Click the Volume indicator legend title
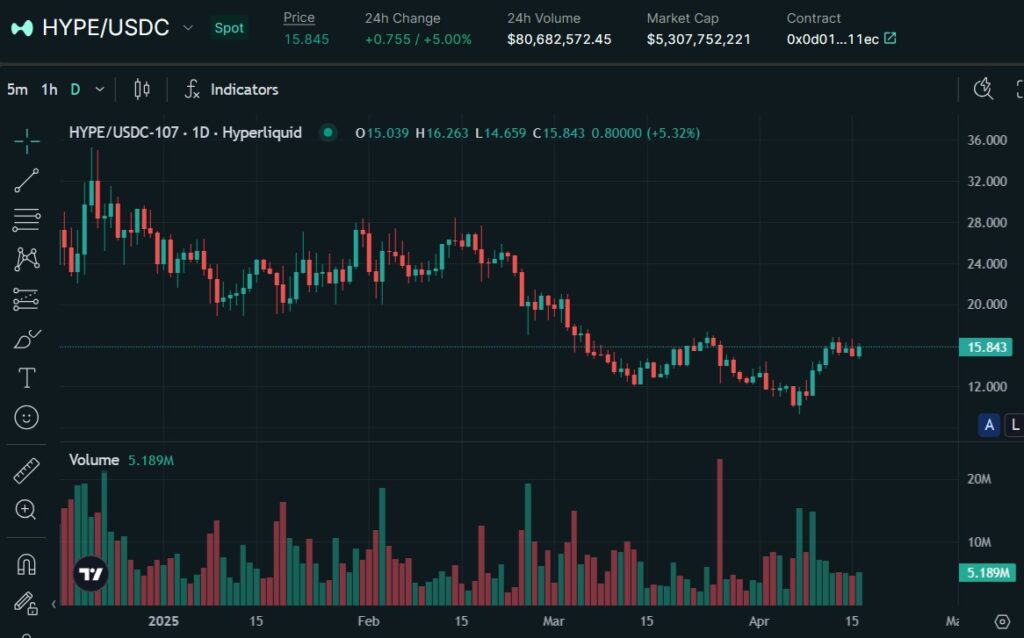 coord(94,460)
